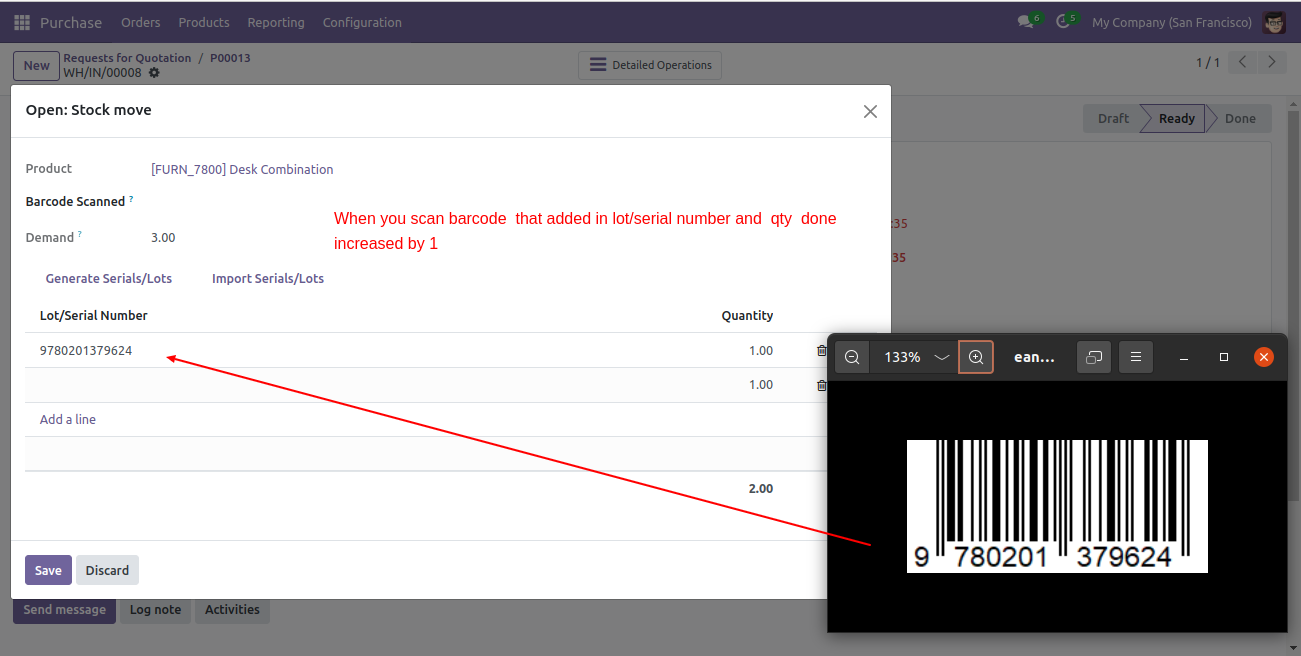Save the stock move
Screen dimensions: 1301x656
[x=48, y=570]
